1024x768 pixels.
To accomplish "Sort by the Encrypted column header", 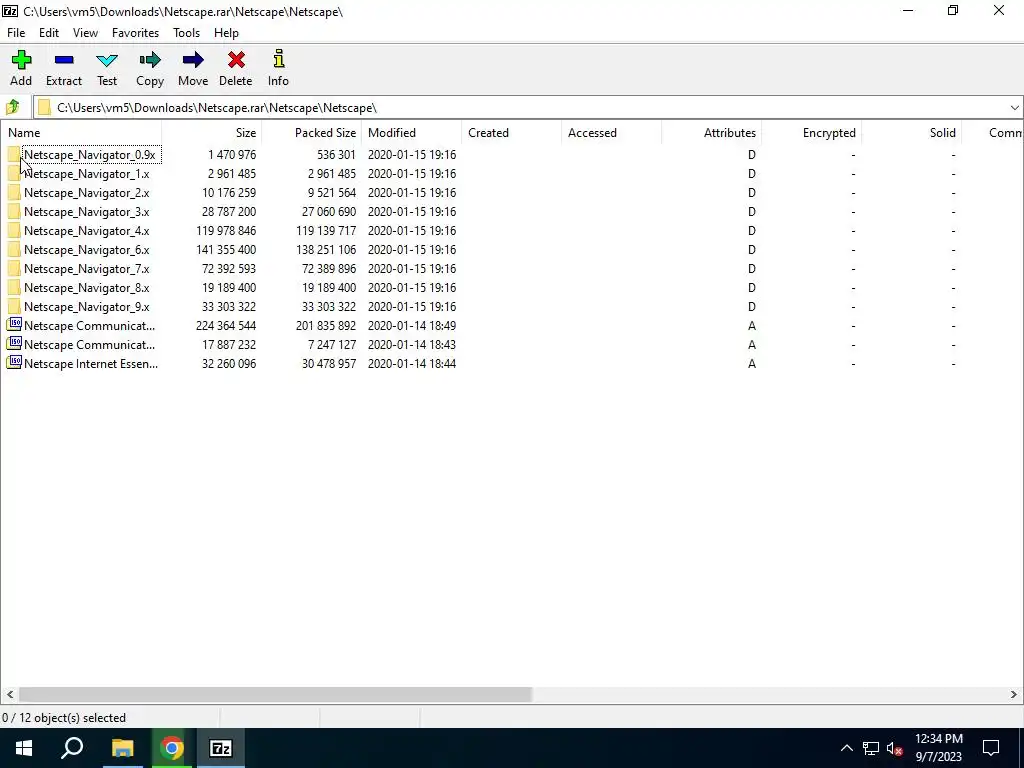I will (x=811, y=133).
